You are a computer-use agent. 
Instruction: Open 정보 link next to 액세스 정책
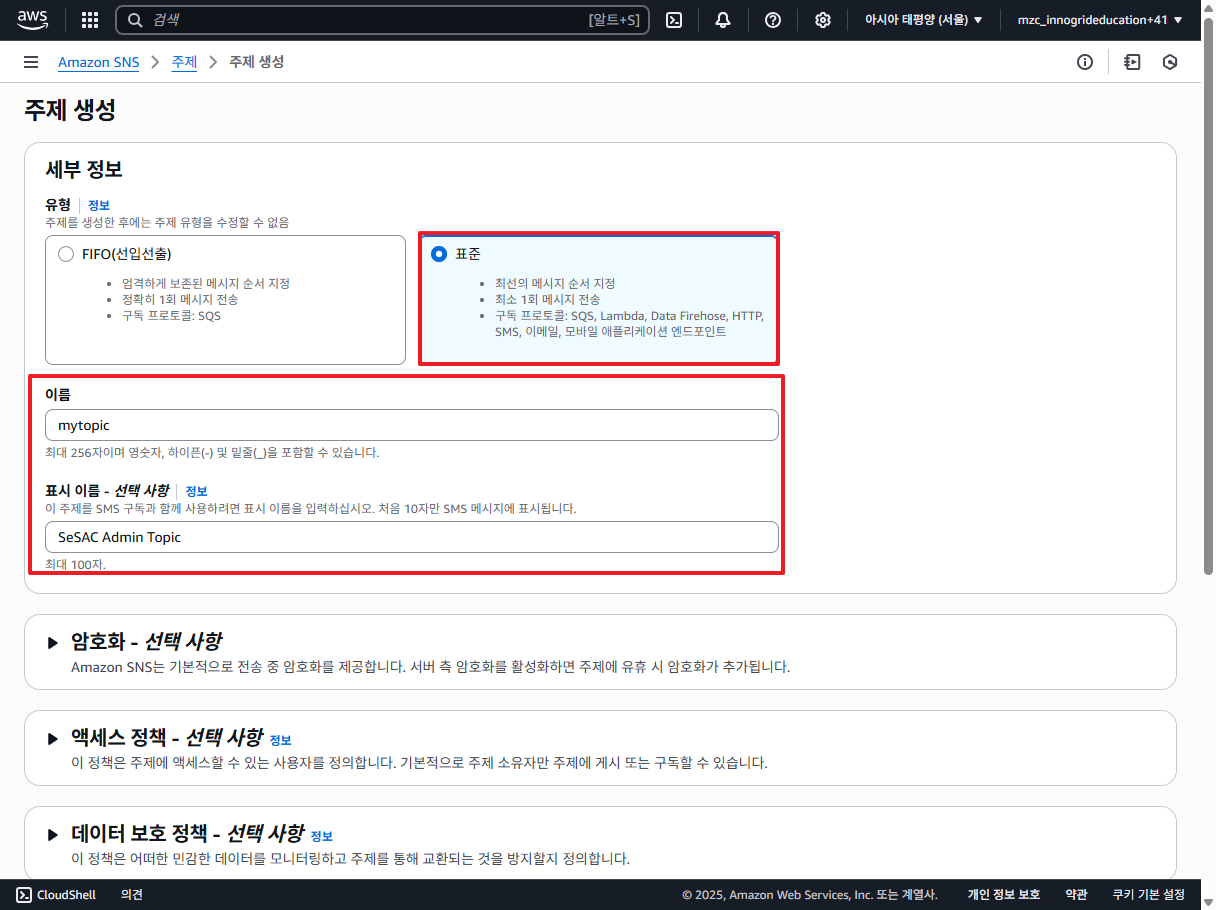point(281,740)
